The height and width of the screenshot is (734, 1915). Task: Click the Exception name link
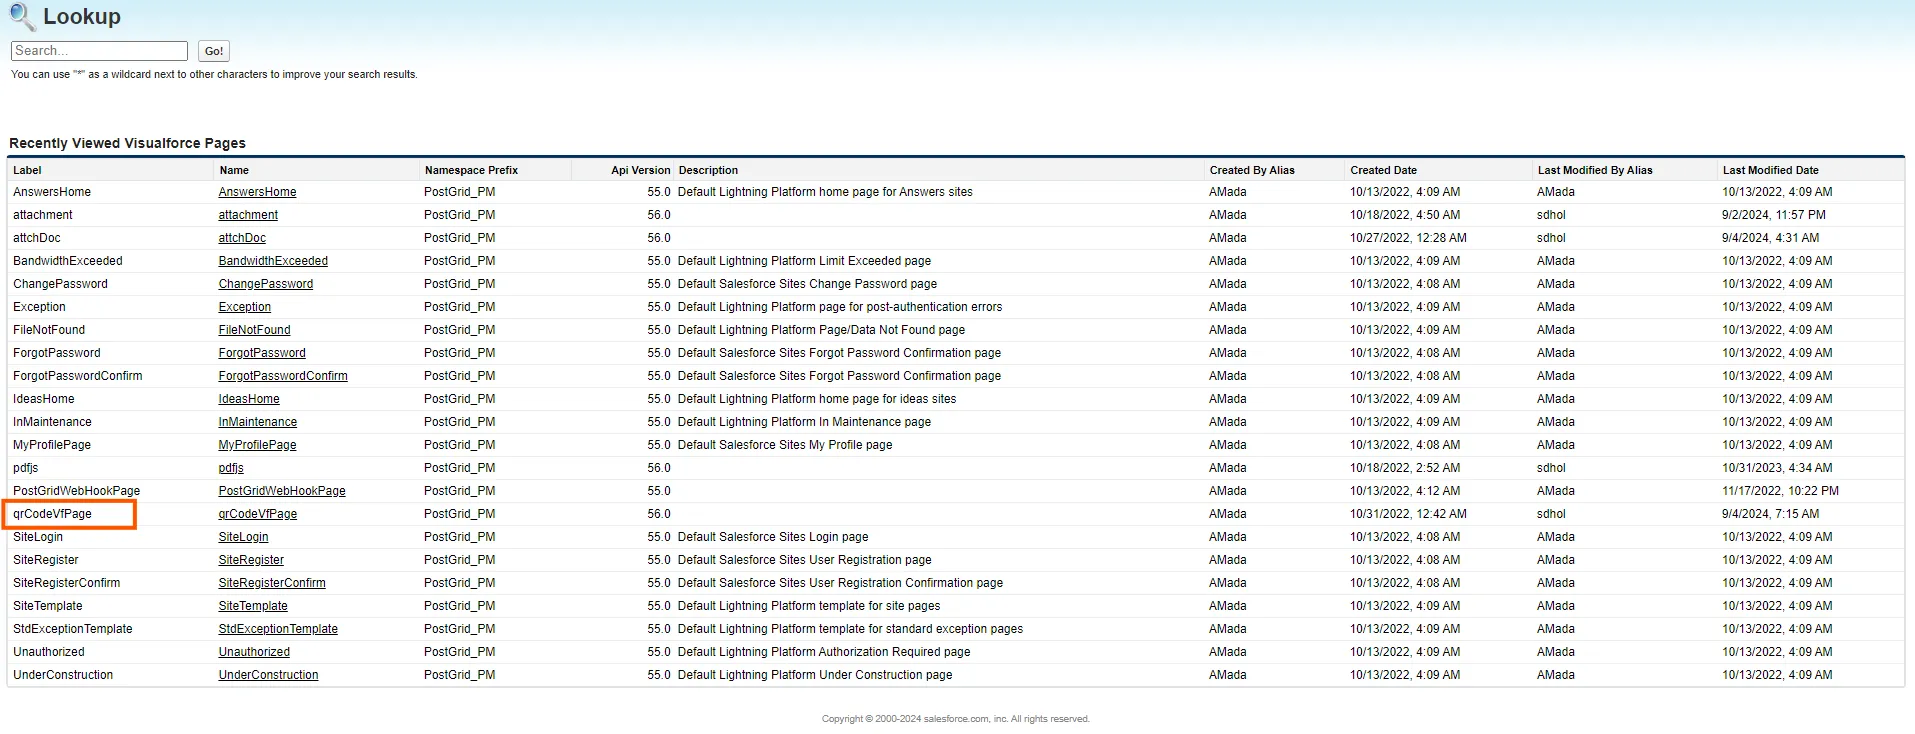(x=244, y=307)
